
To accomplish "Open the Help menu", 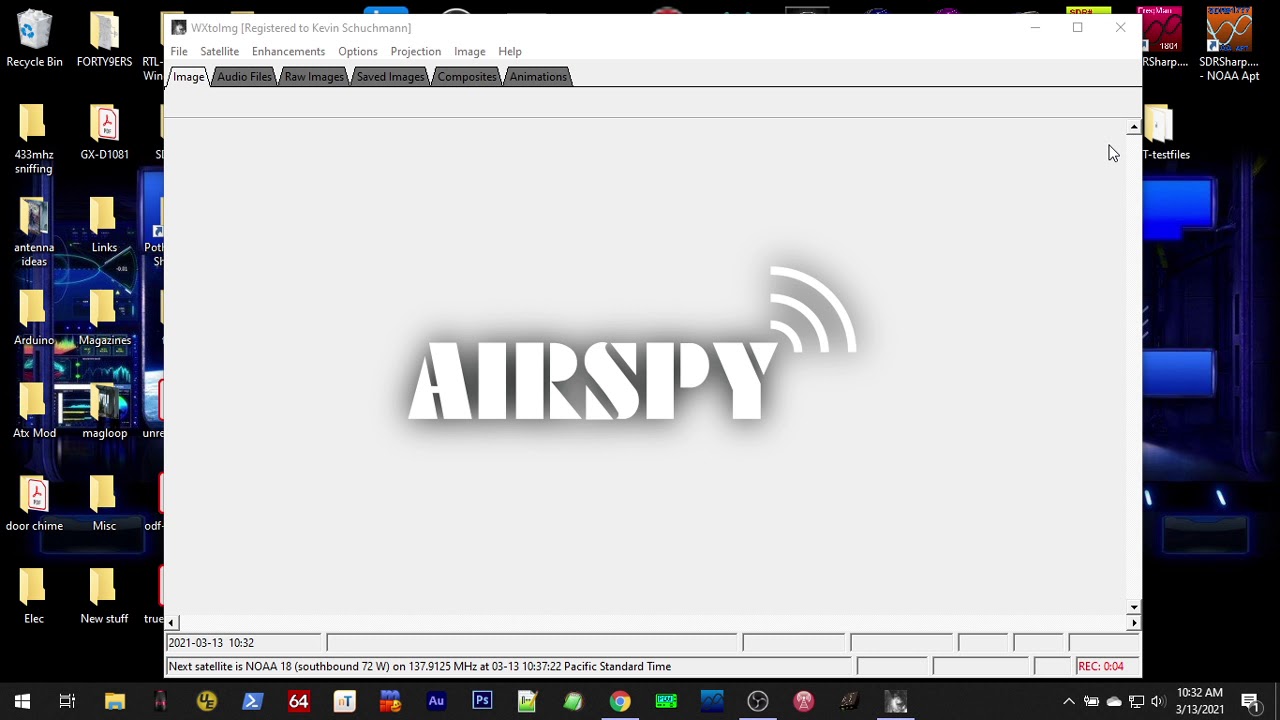I will (x=510, y=51).
